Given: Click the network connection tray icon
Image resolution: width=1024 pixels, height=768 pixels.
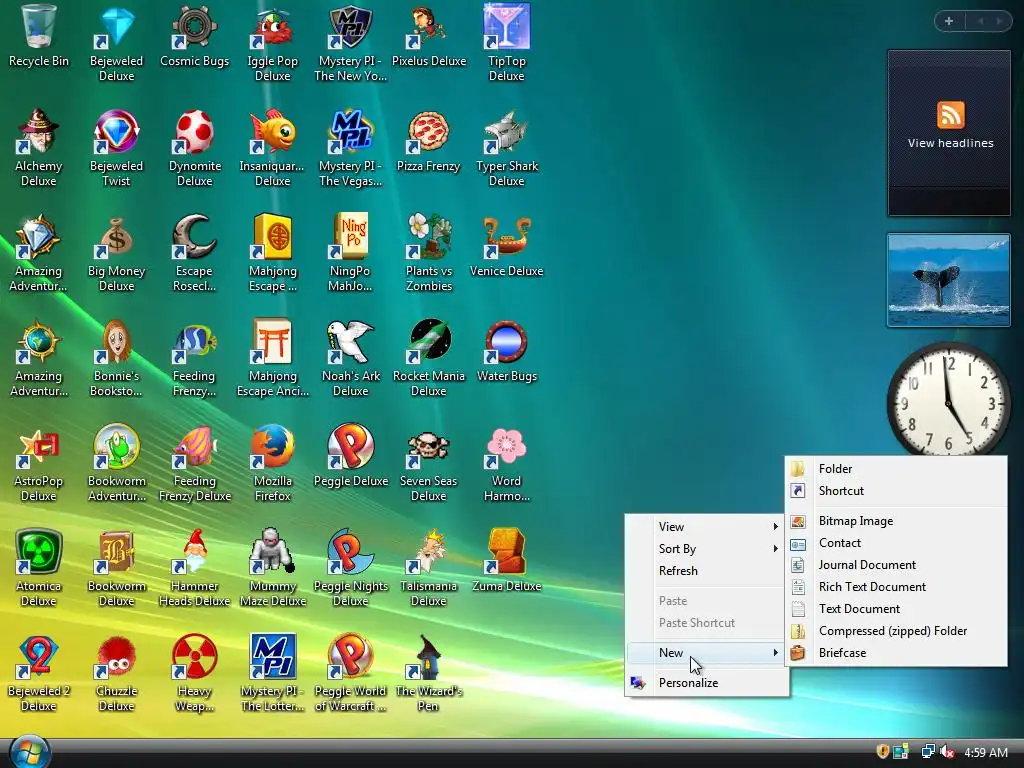Looking at the screenshot, I should point(927,752).
